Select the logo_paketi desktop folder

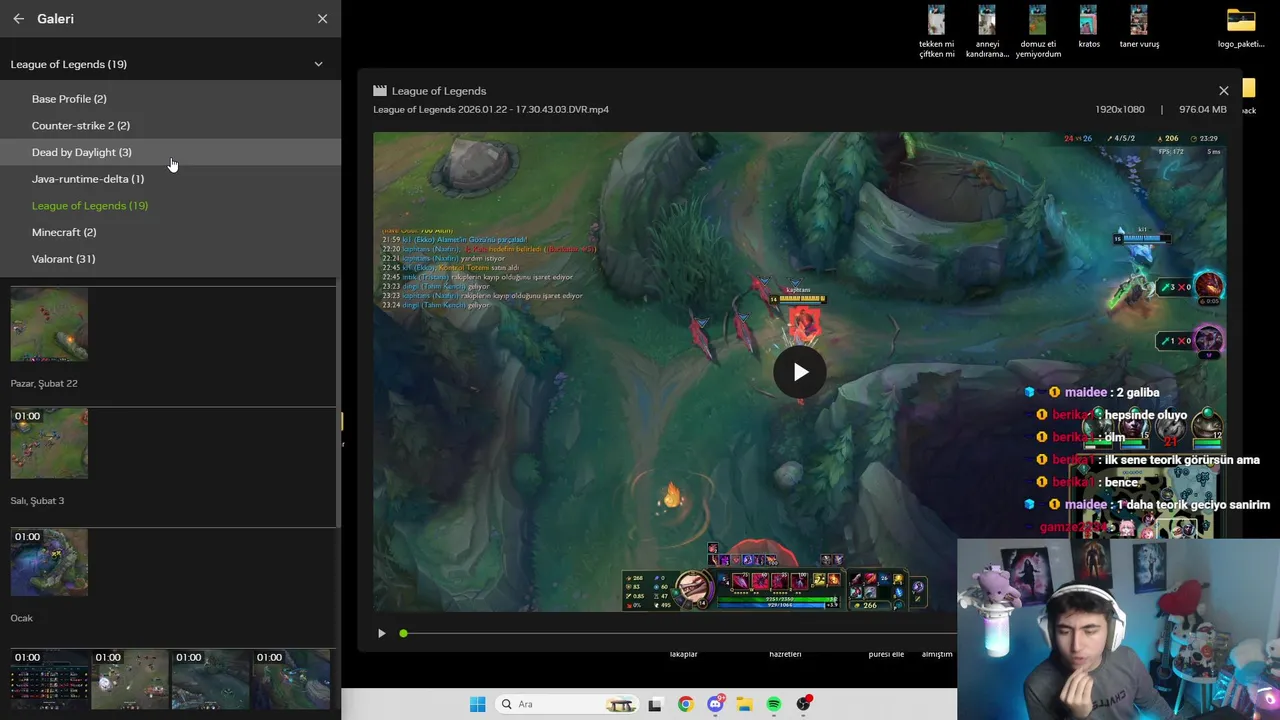click(x=1241, y=27)
